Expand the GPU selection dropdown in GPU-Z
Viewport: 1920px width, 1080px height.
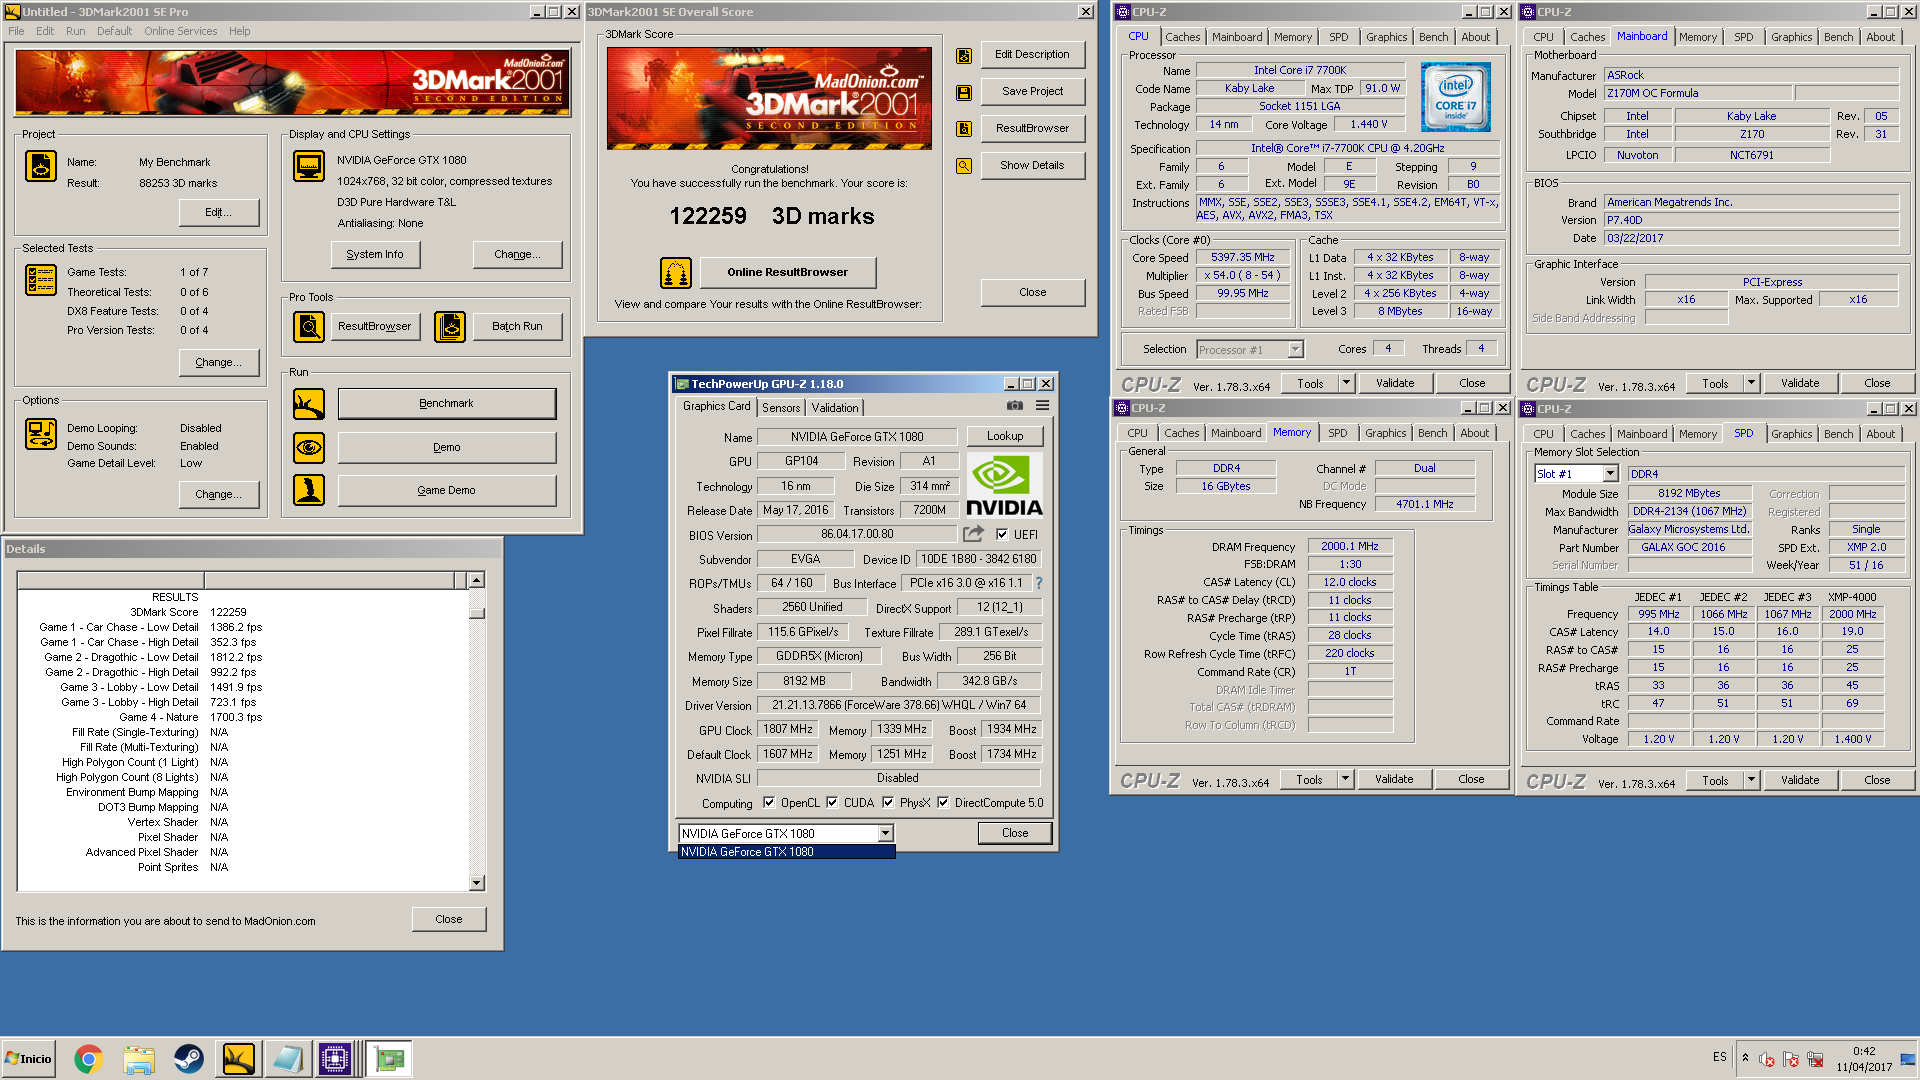[885, 833]
